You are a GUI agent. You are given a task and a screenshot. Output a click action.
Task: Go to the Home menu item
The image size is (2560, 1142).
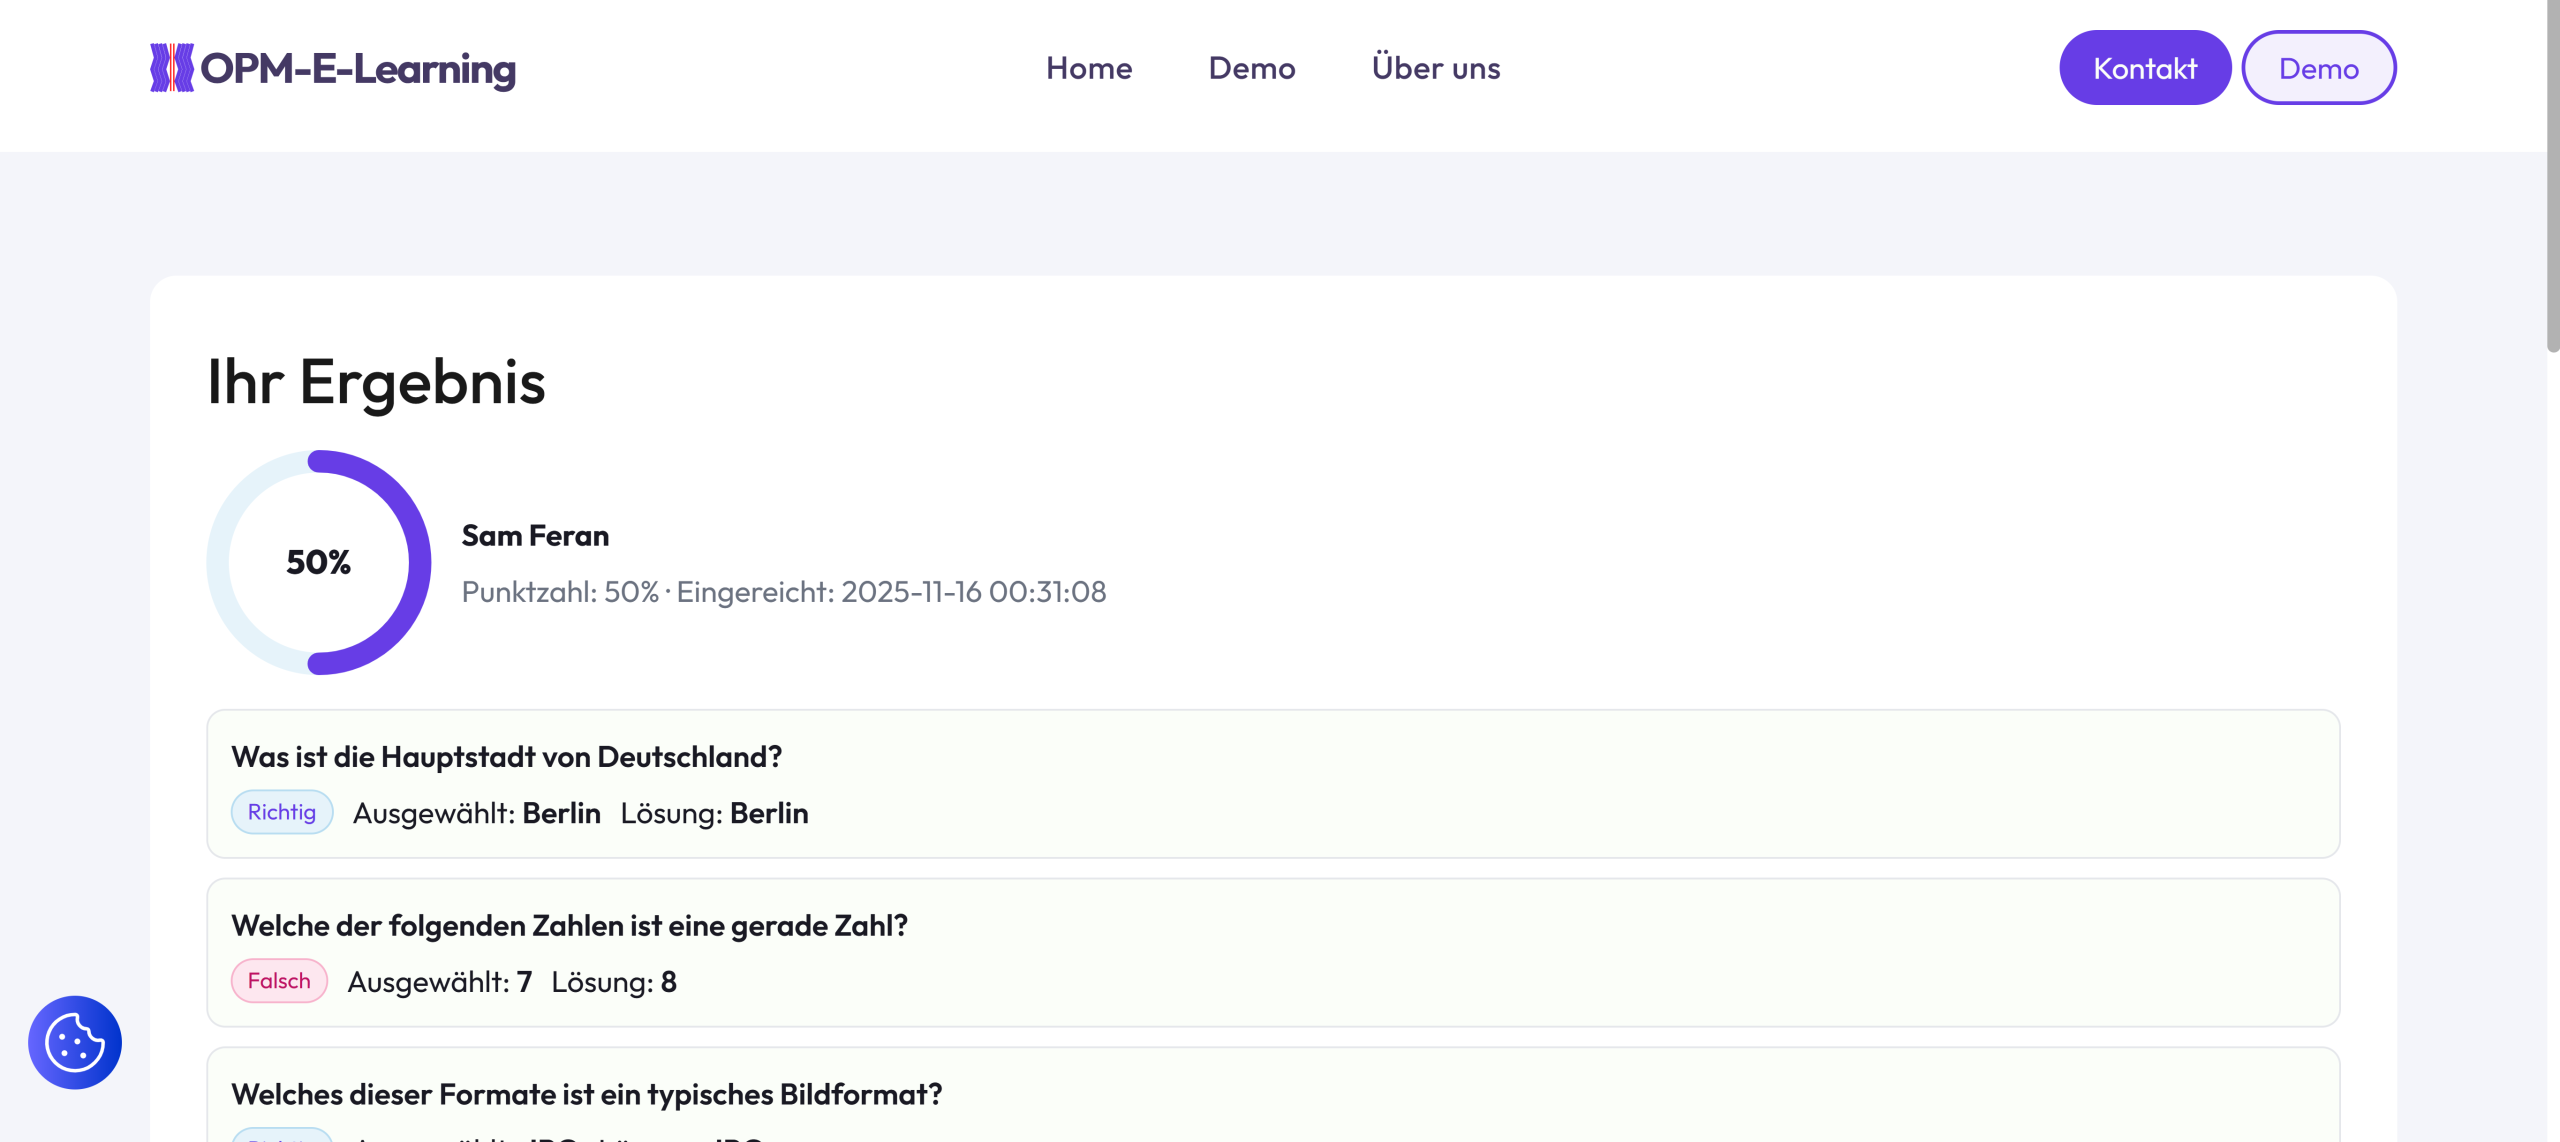pos(1089,68)
